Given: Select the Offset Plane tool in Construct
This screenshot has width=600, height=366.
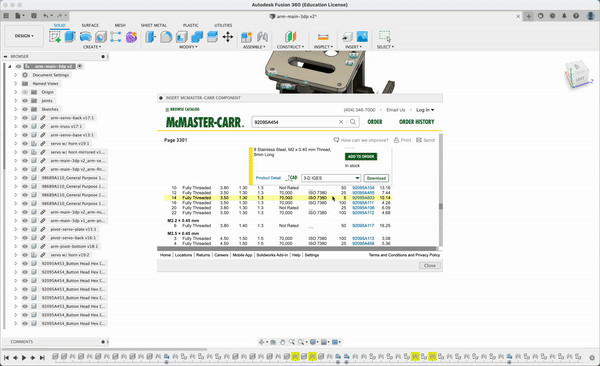Looking at the screenshot, I should [x=290, y=37].
